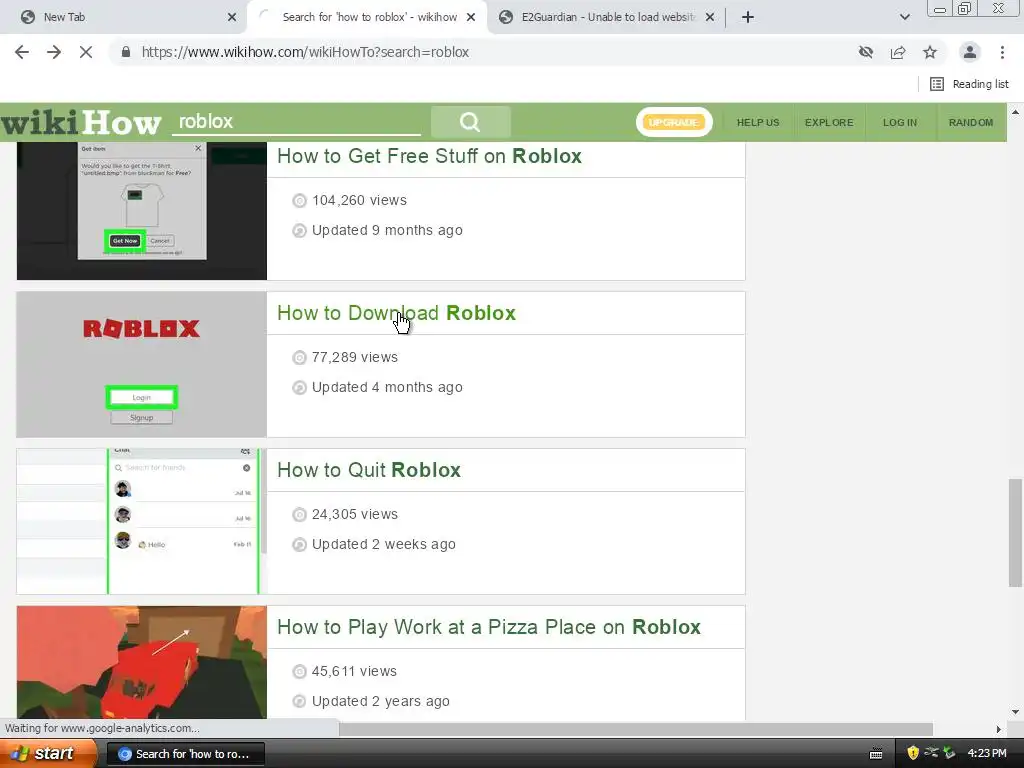The width and height of the screenshot is (1024, 768).
Task: Go back to previous page
Action: [22, 52]
